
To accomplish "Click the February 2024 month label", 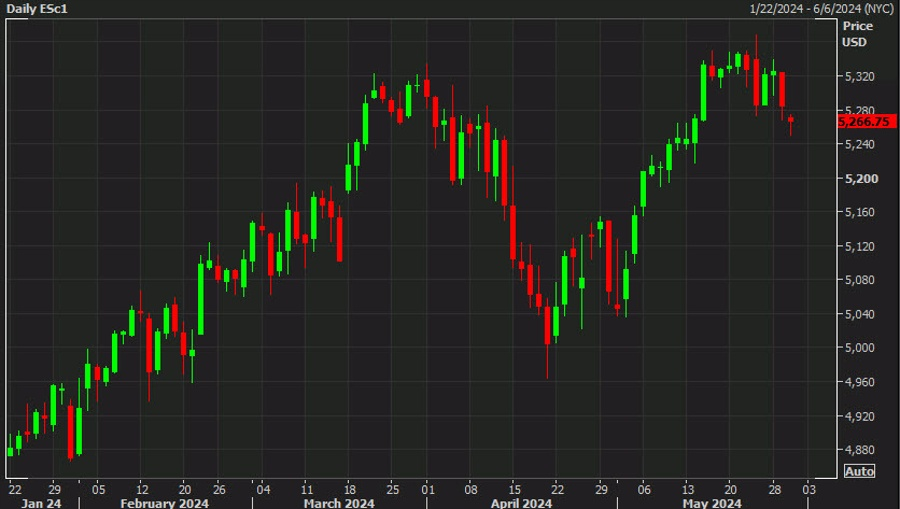I will 164,503.
